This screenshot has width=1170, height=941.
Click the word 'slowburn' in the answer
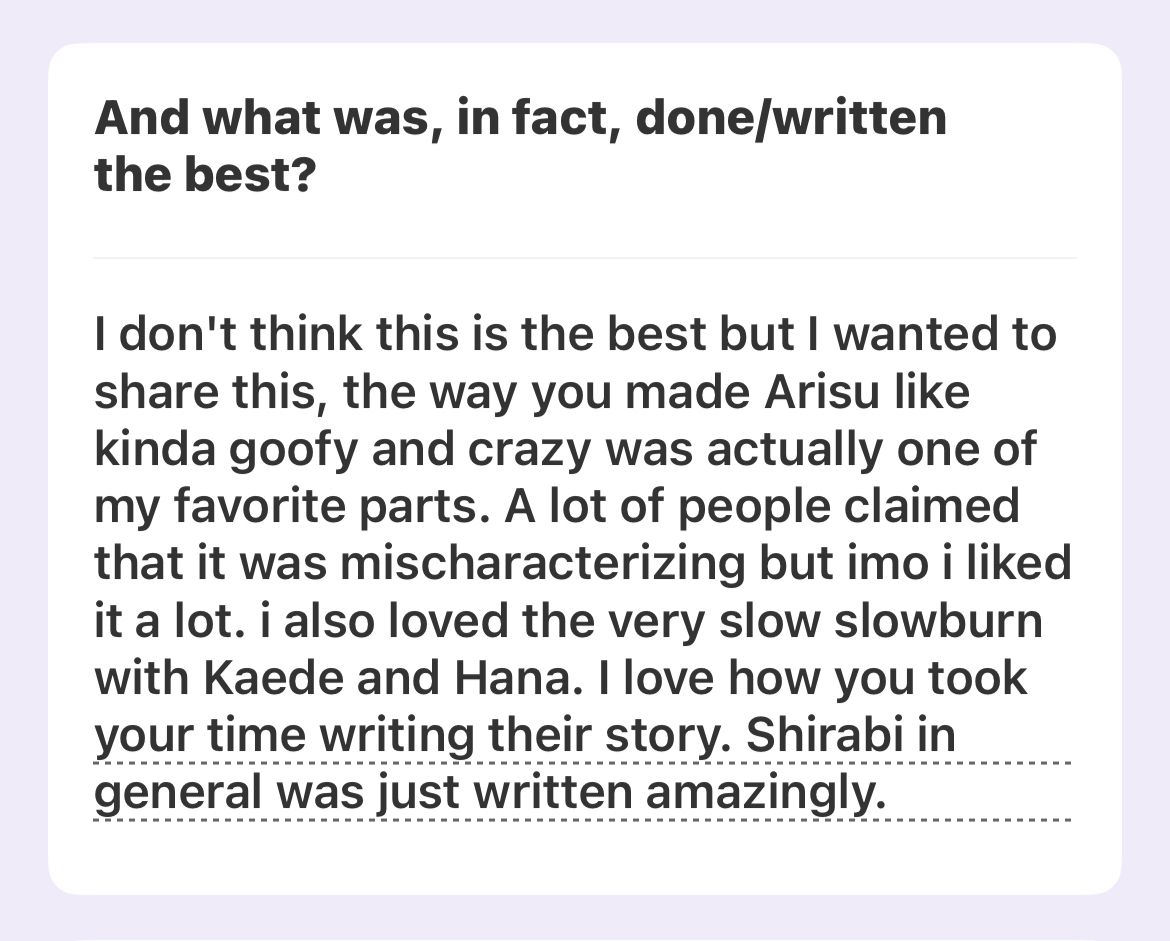937,621
